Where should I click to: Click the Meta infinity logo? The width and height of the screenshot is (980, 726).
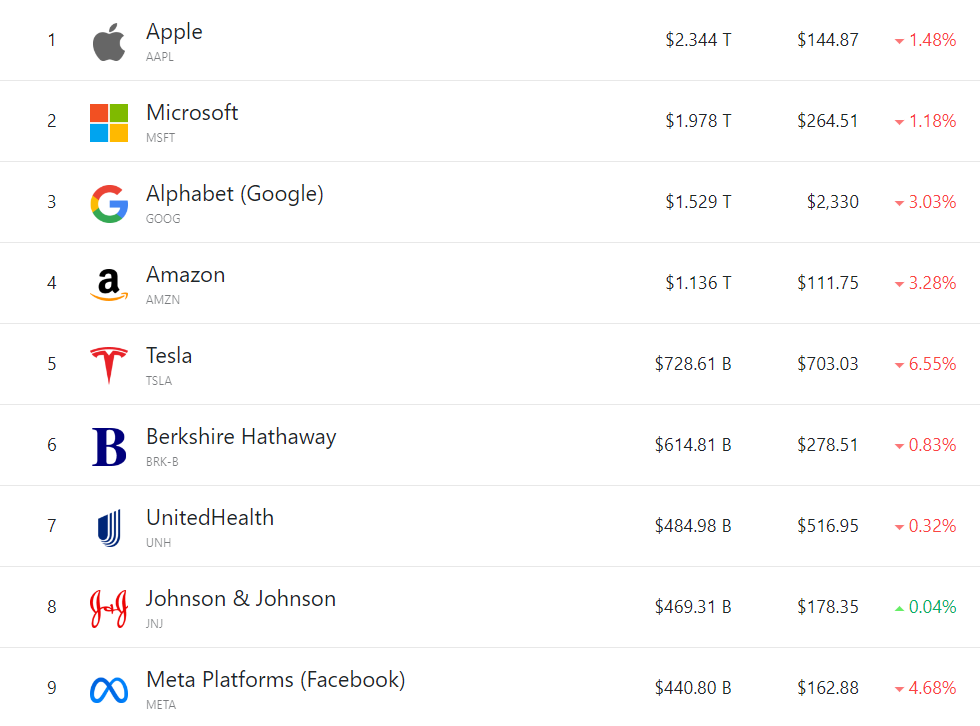[109, 689]
